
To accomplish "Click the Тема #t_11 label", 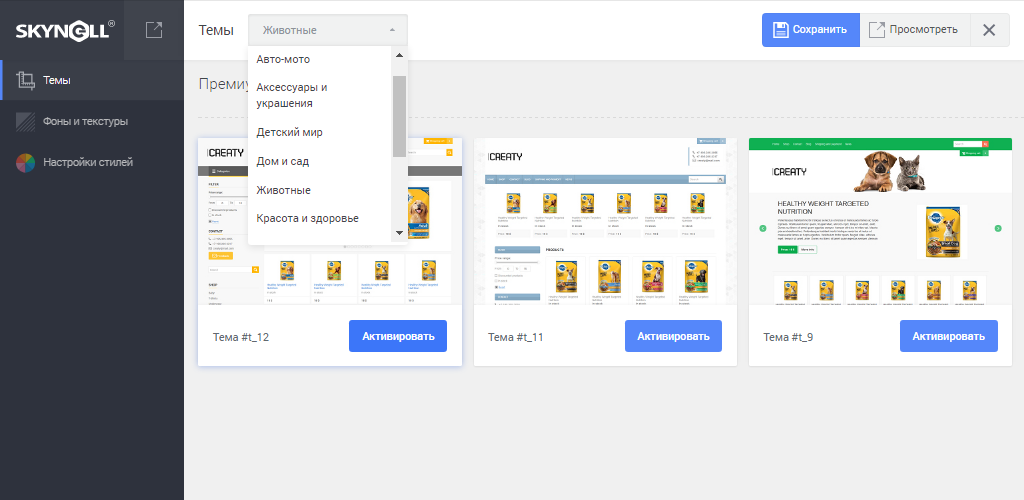I will (x=516, y=337).
